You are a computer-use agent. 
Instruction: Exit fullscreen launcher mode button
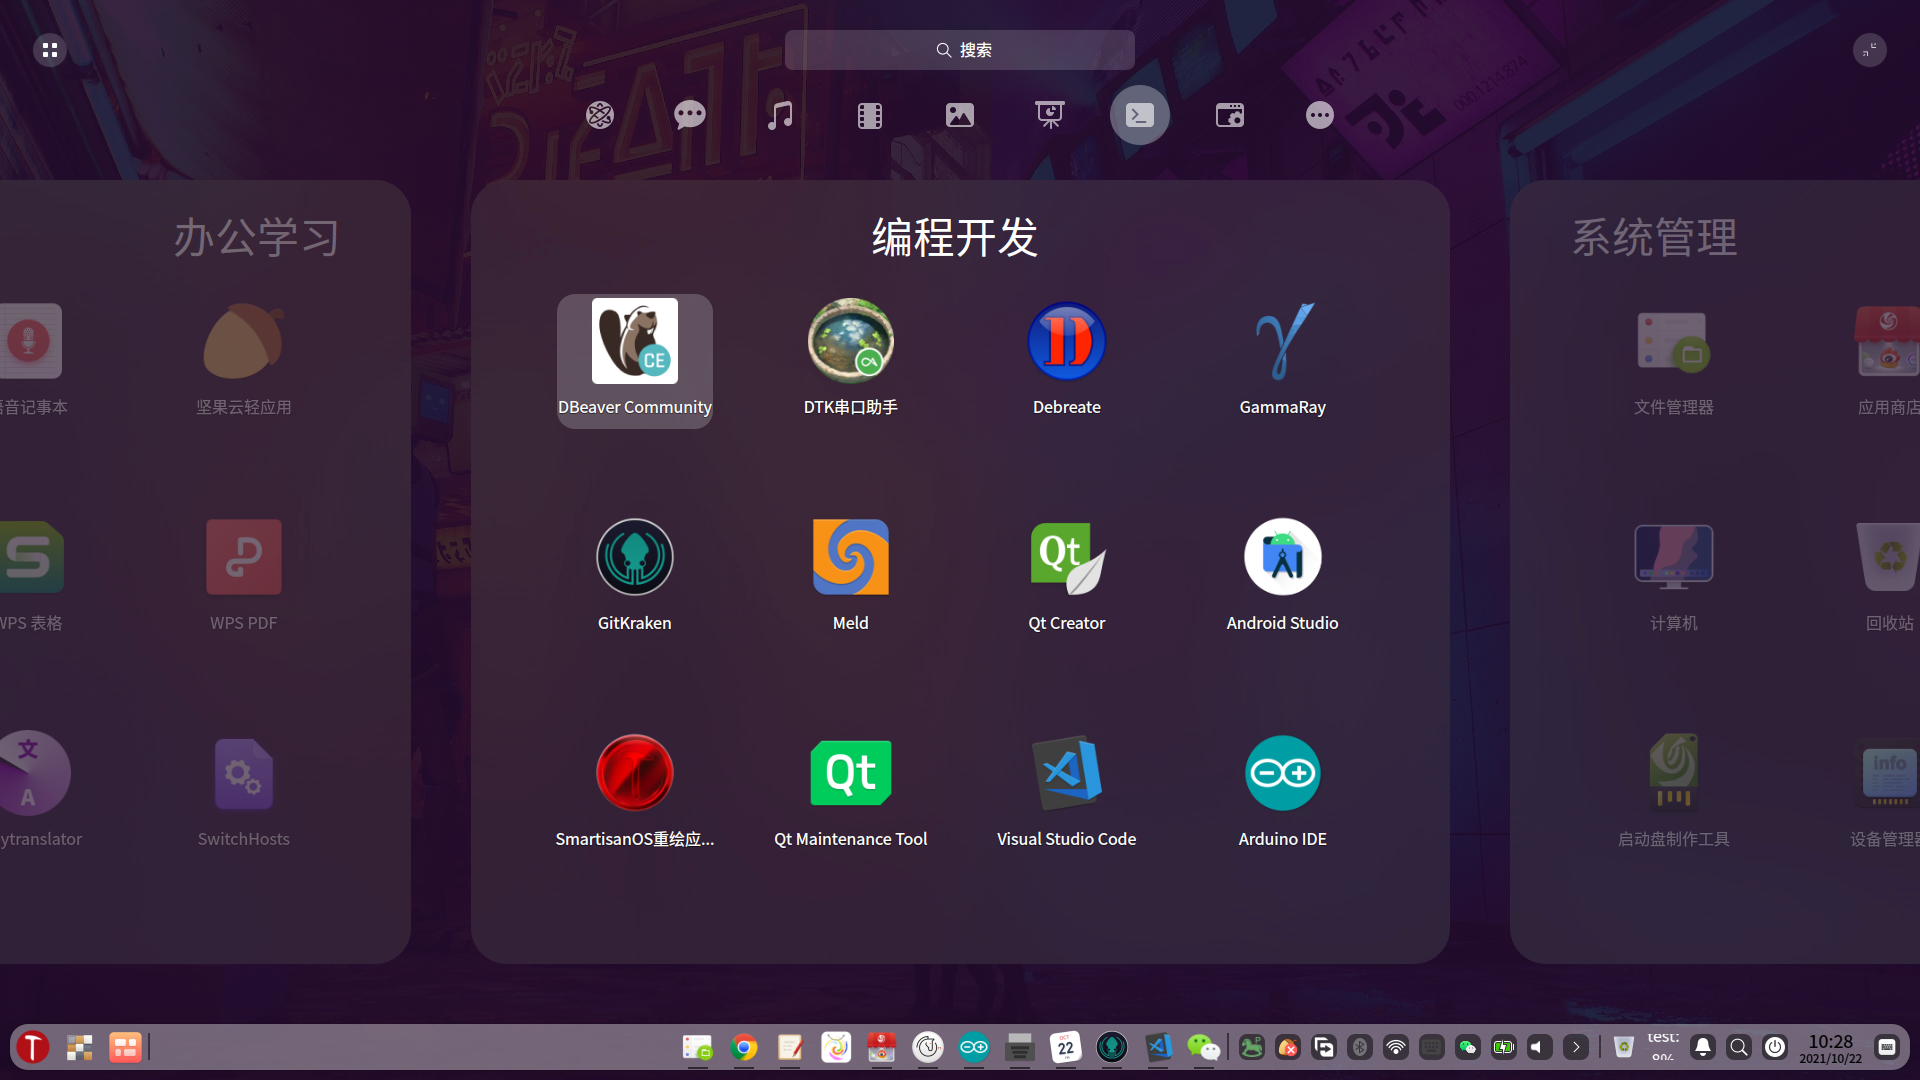[1869, 50]
